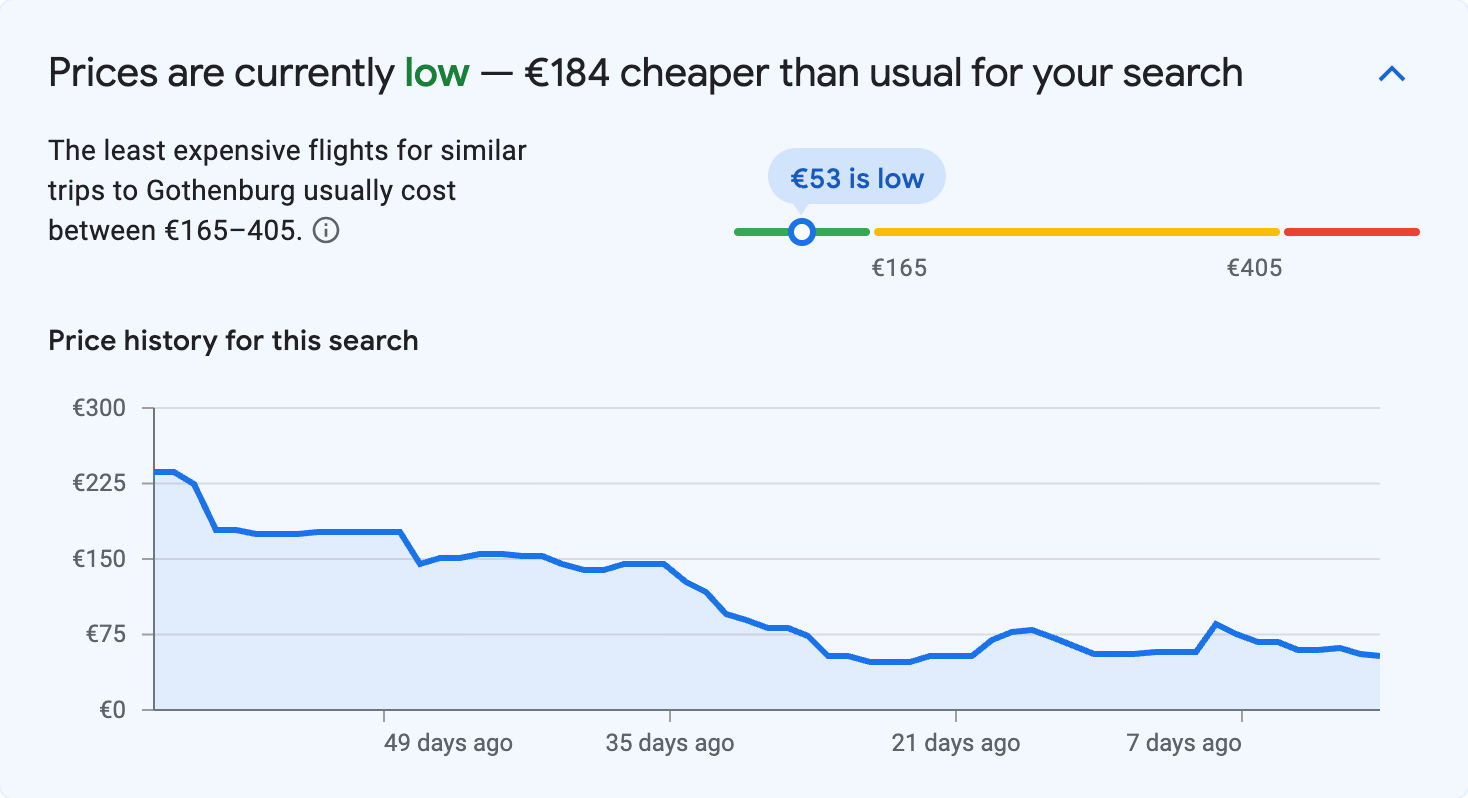1468x798 pixels.
Task: Click the 35 days ago axis label
Action: coord(669,743)
